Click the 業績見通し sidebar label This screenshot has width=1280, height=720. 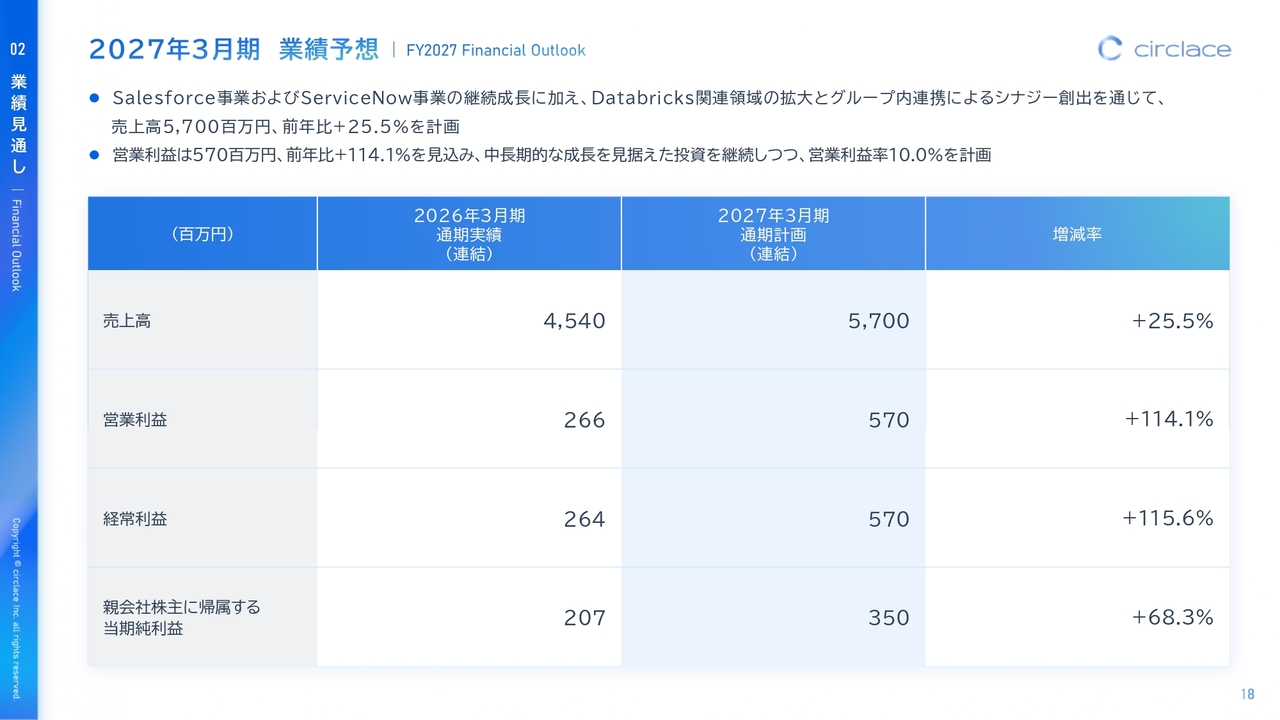(18, 125)
